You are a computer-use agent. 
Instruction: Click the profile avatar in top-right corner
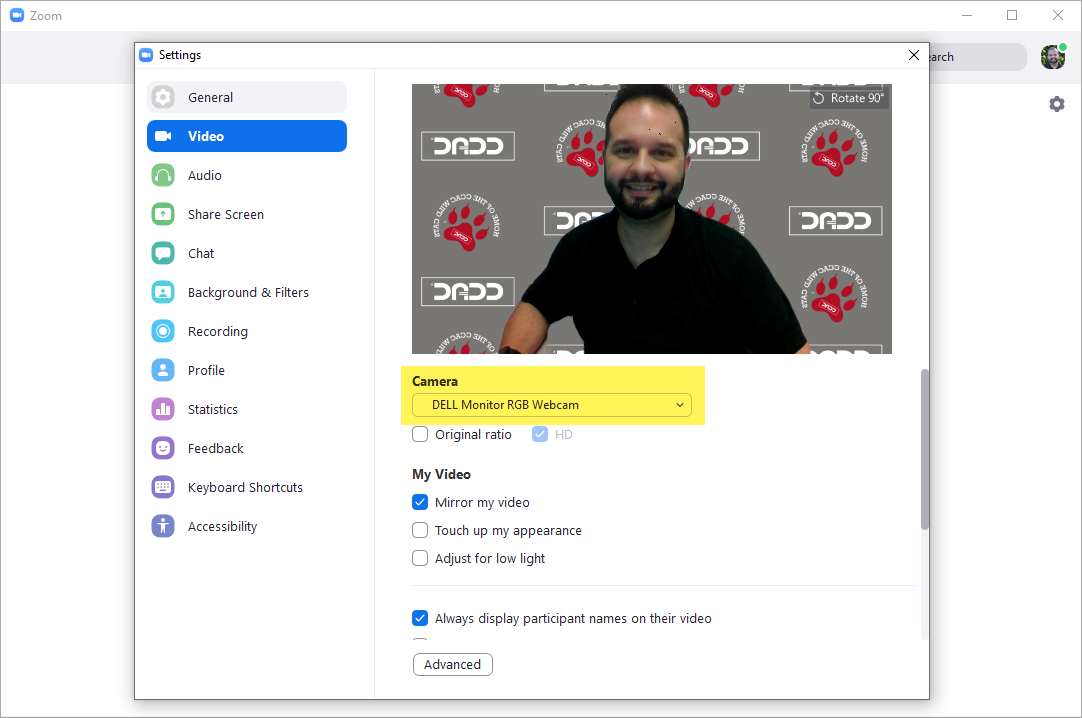[1052, 57]
